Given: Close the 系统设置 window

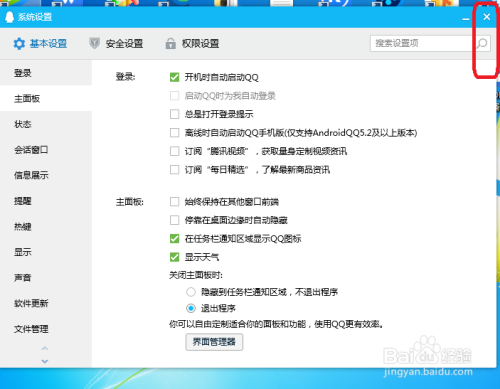Looking at the screenshot, I should click(487, 17).
